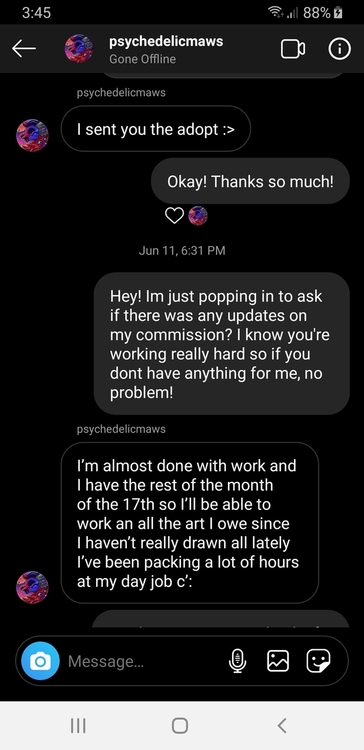364x750 pixels.
Task: Select the 'Okay! Thanks so much!' message bubble
Action: click(250, 181)
